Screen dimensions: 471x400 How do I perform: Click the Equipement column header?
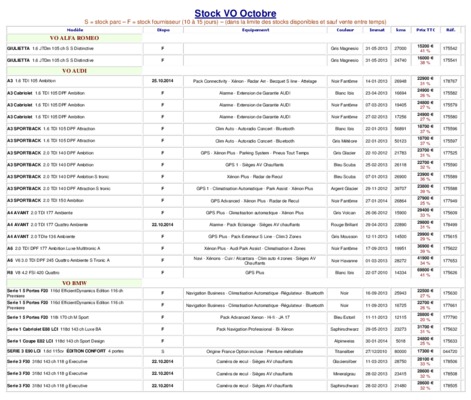255,30
